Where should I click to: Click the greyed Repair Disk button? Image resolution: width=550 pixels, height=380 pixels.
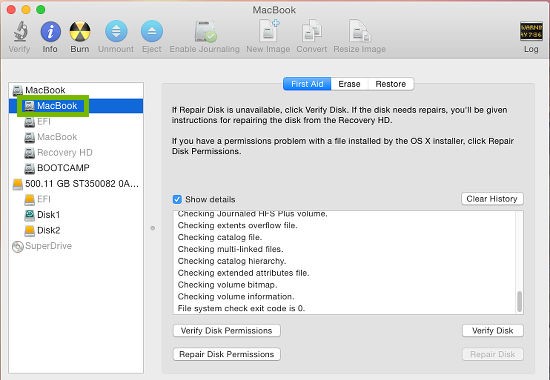pyautogui.click(x=492, y=354)
